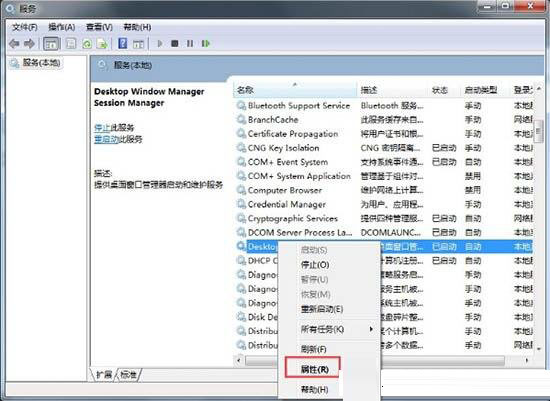
Task: Select 服务(本地) in the left tree
Action: coord(41,63)
